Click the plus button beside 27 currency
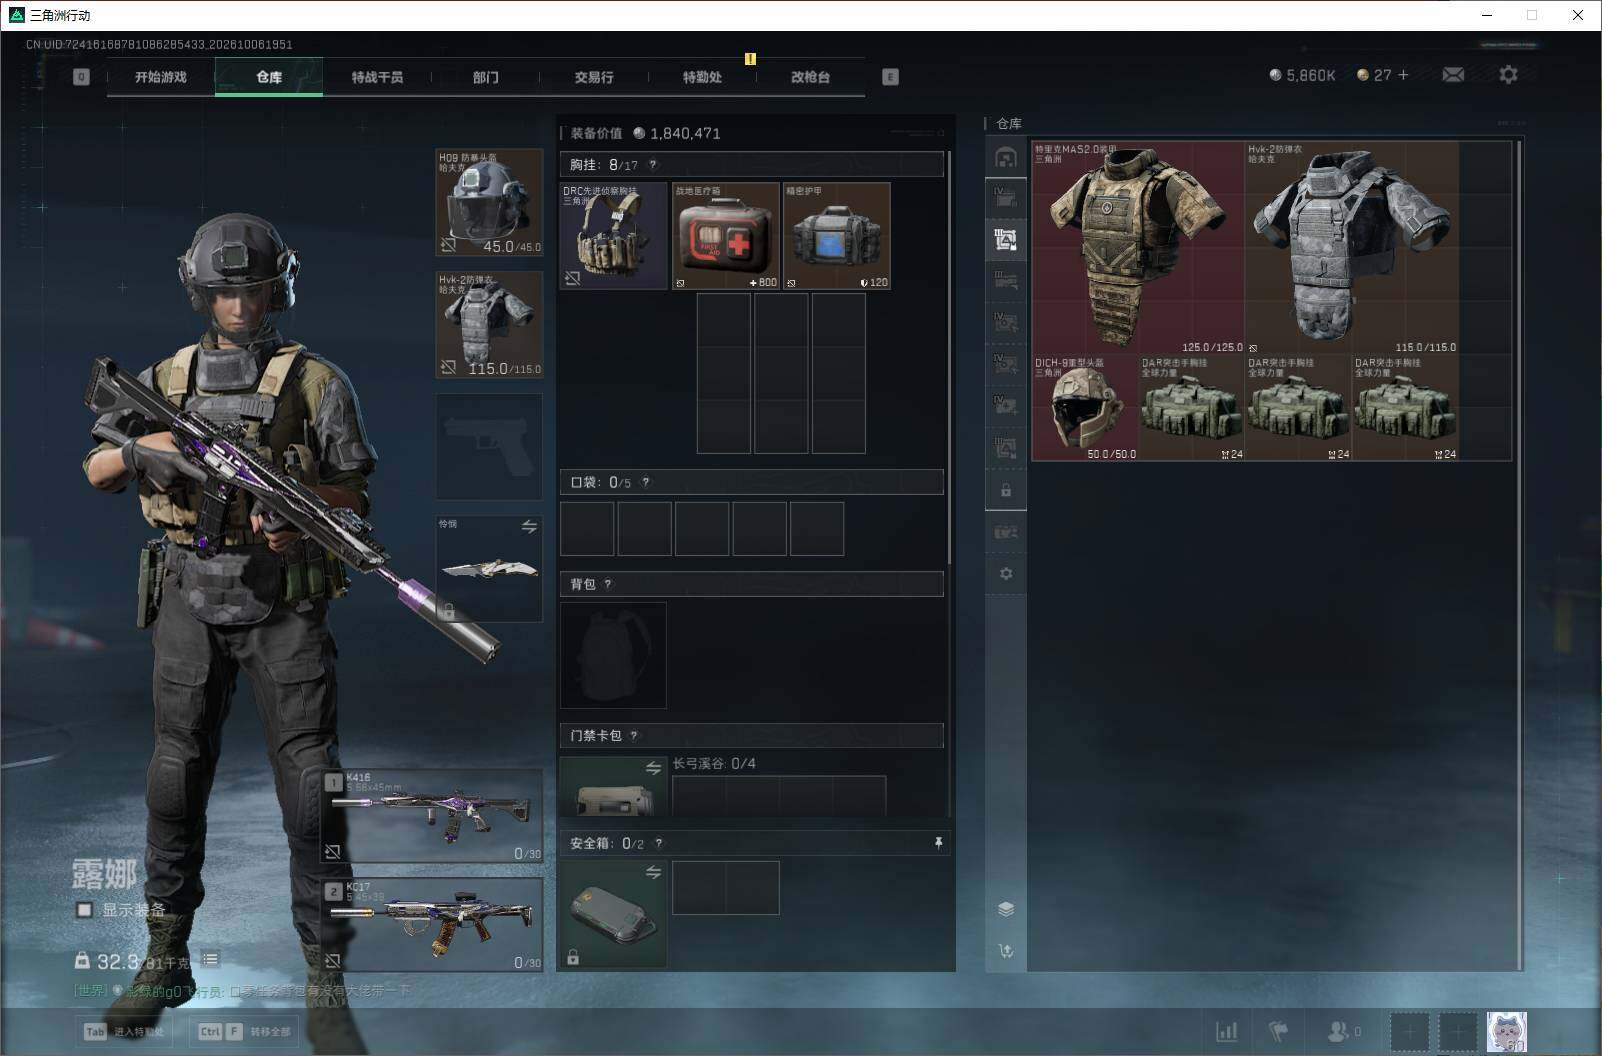 1403,75
